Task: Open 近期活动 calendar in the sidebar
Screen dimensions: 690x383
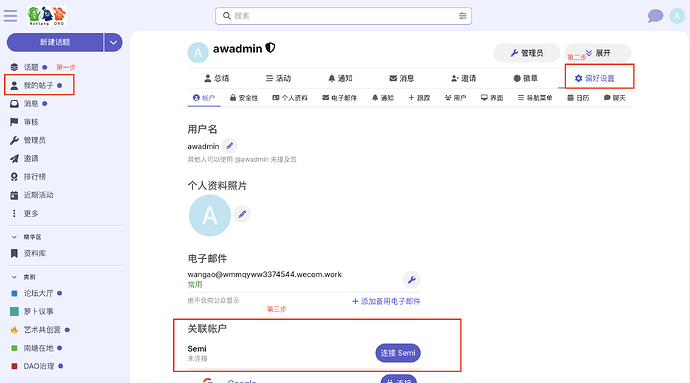Action: pyautogui.click(x=32, y=195)
